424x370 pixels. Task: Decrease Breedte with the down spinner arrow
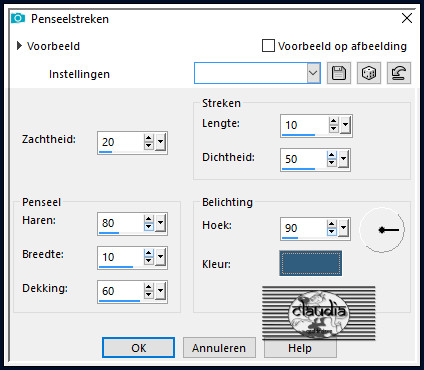pyautogui.click(x=149, y=261)
